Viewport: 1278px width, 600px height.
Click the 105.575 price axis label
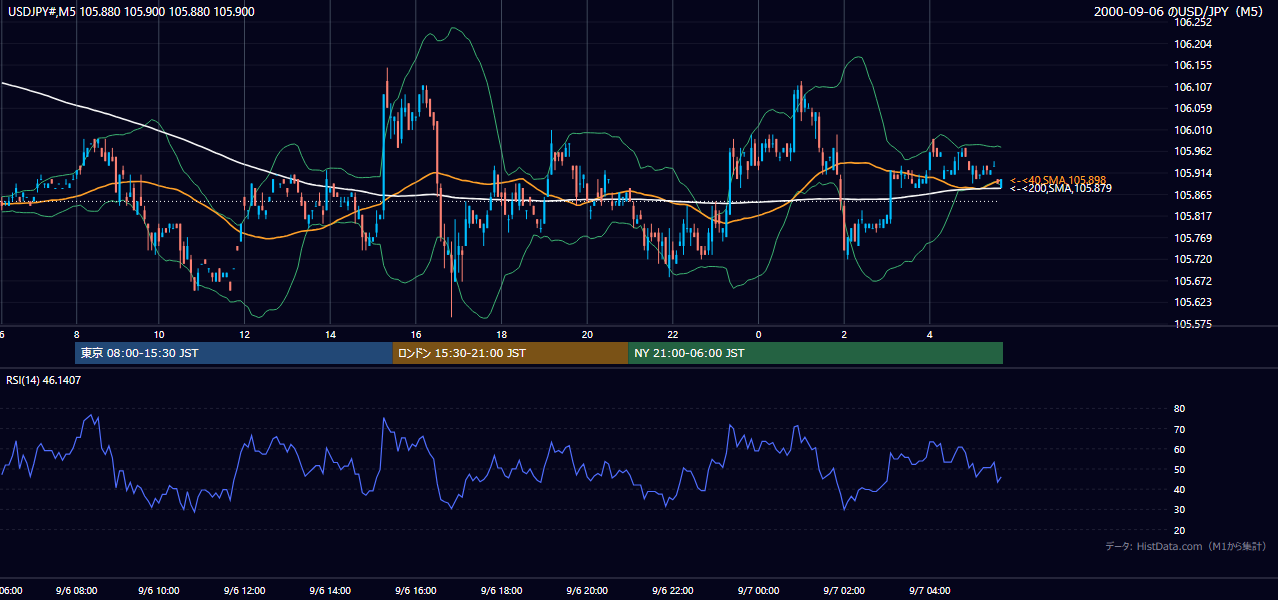click(x=1193, y=324)
